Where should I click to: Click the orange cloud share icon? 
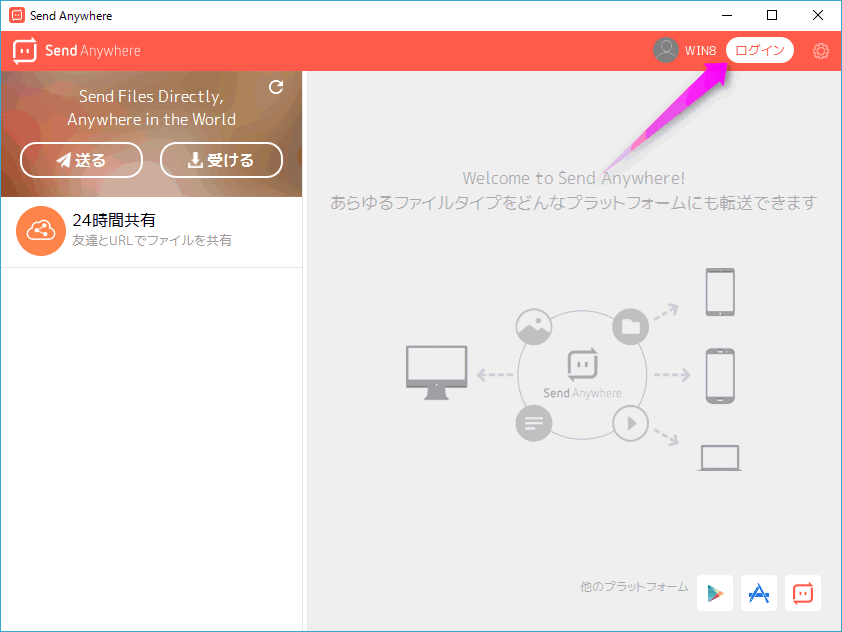coord(40,231)
